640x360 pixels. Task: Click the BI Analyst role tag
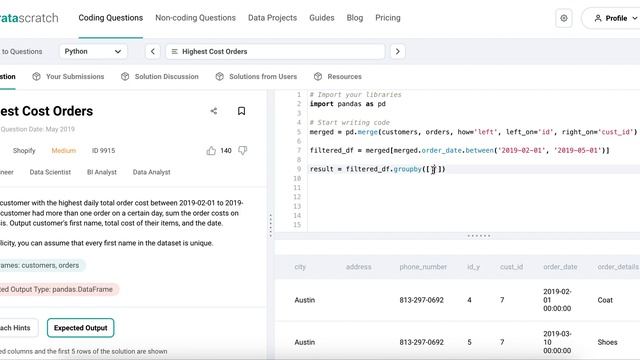(x=102, y=172)
